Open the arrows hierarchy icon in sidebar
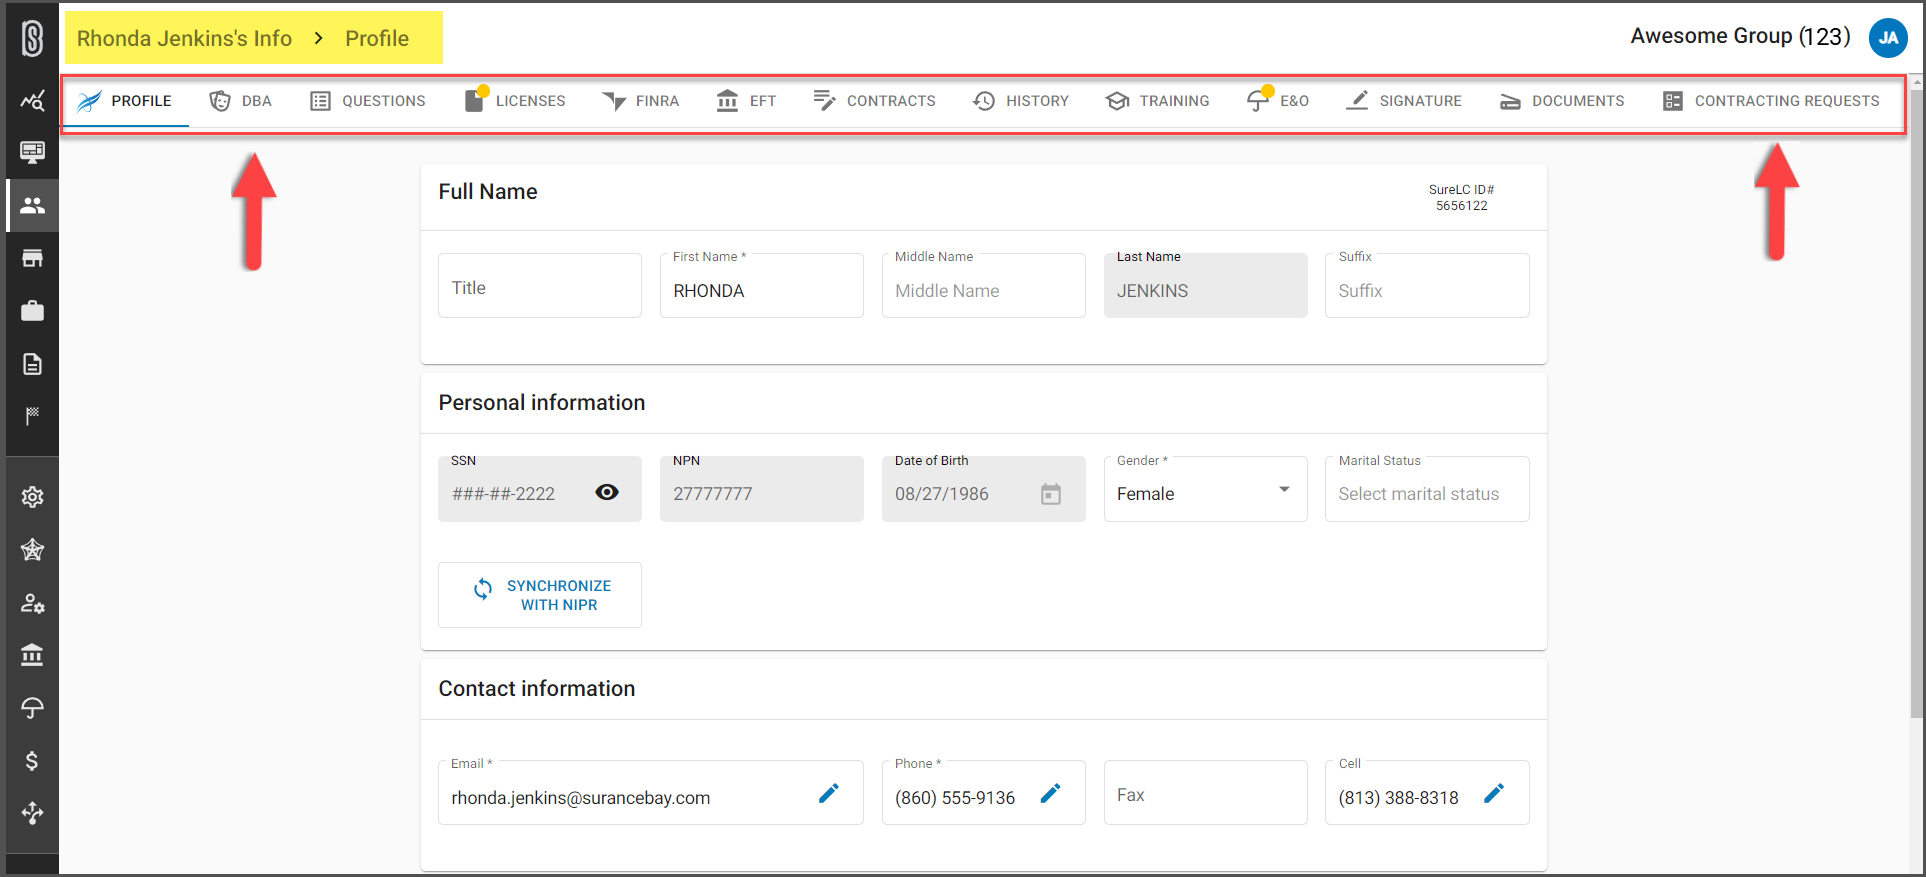Screen dimensions: 1926x877 coord(32,813)
